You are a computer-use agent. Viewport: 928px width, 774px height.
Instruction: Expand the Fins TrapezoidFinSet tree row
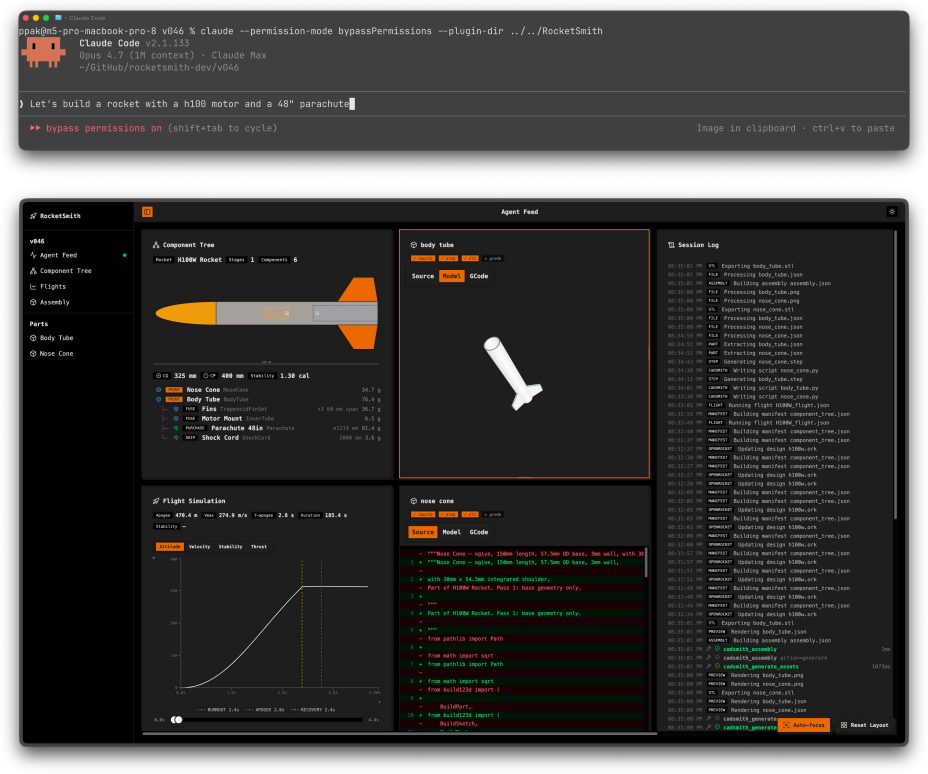click(x=272, y=409)
